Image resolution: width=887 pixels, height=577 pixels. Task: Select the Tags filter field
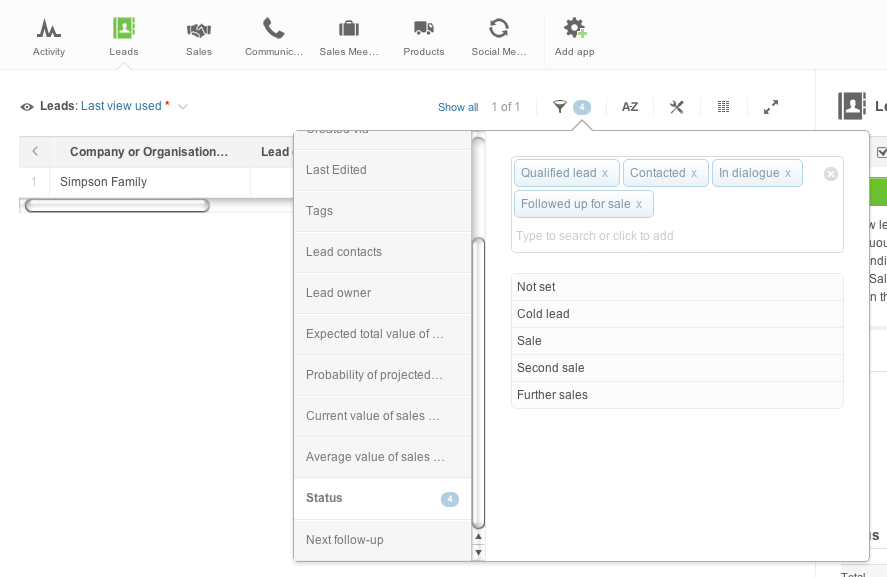tap(382, 211)
